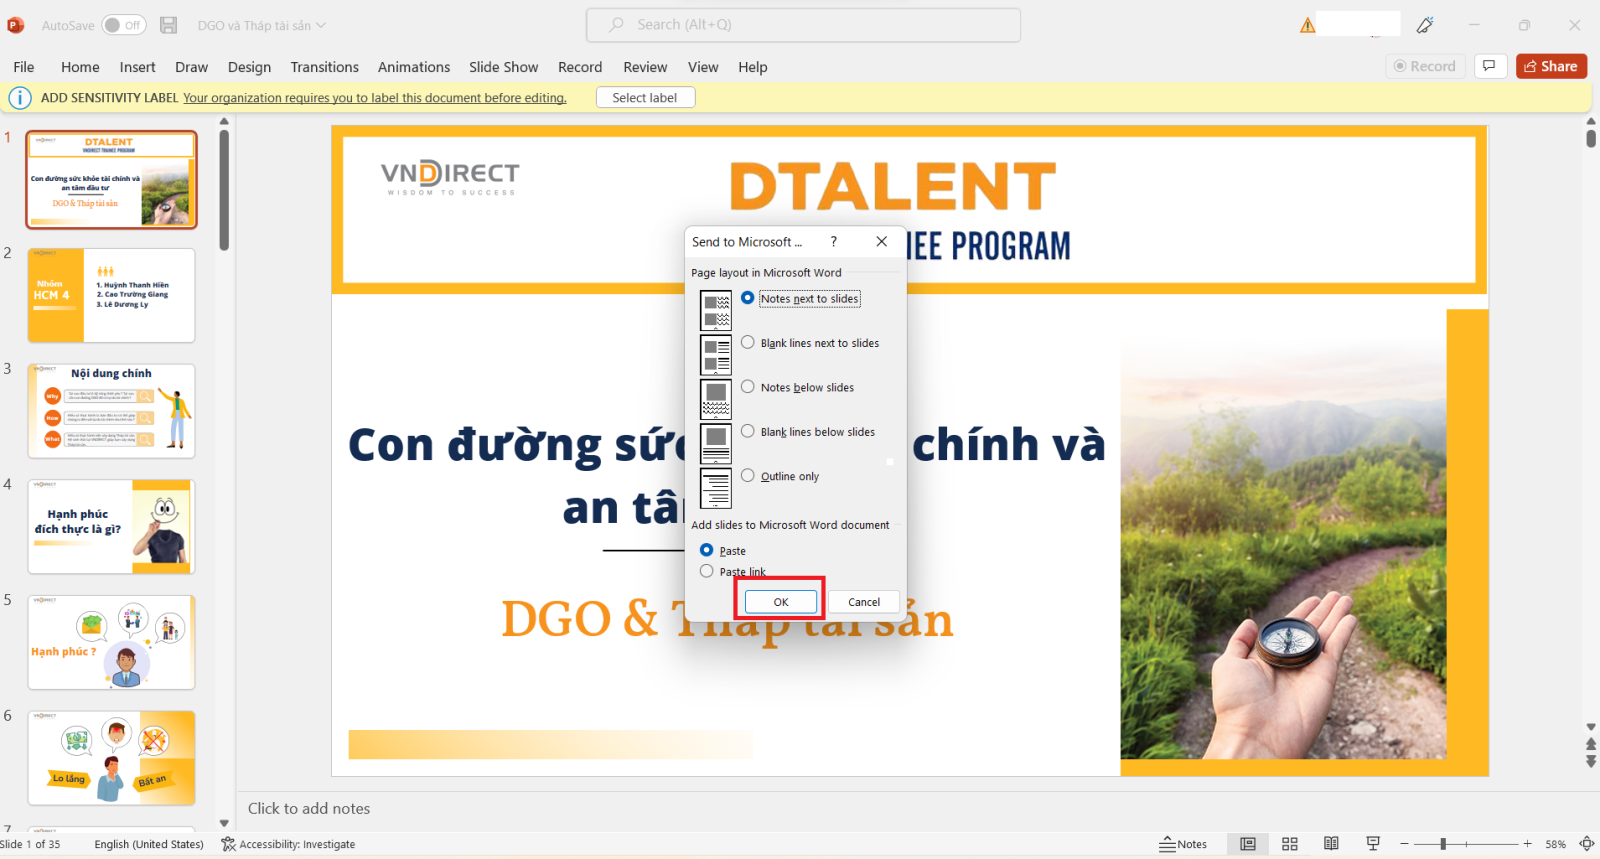Click zoom out minus icon
The image size is (1600, 859).
tap(1405, 844)
